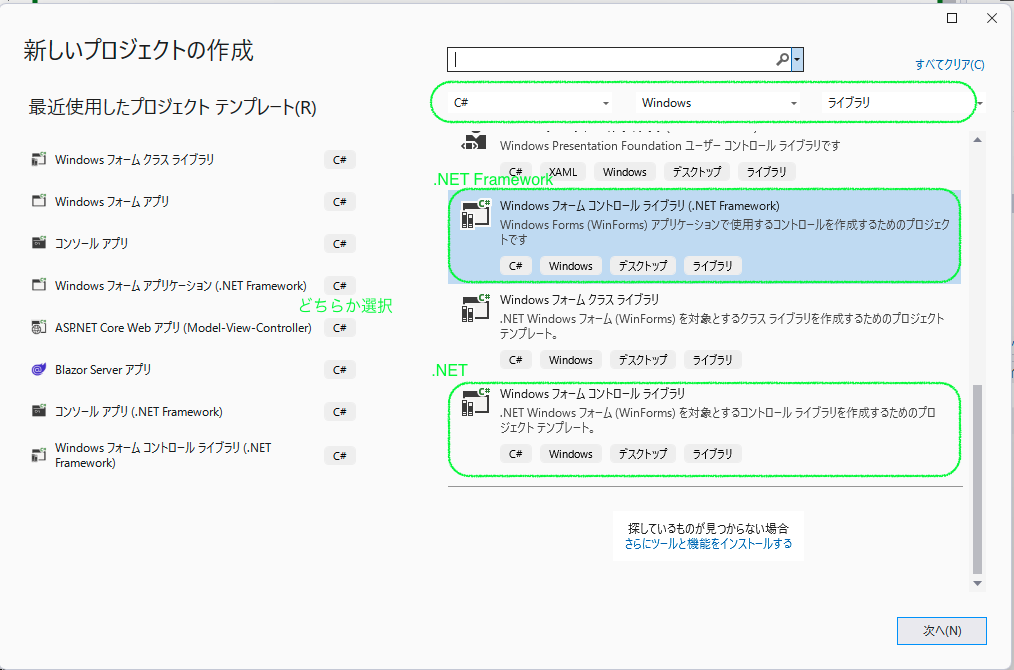The width and height of the screenshot is (1014, 670).
Task: Click すべてクリア(C) link
Action: [950, 65]
